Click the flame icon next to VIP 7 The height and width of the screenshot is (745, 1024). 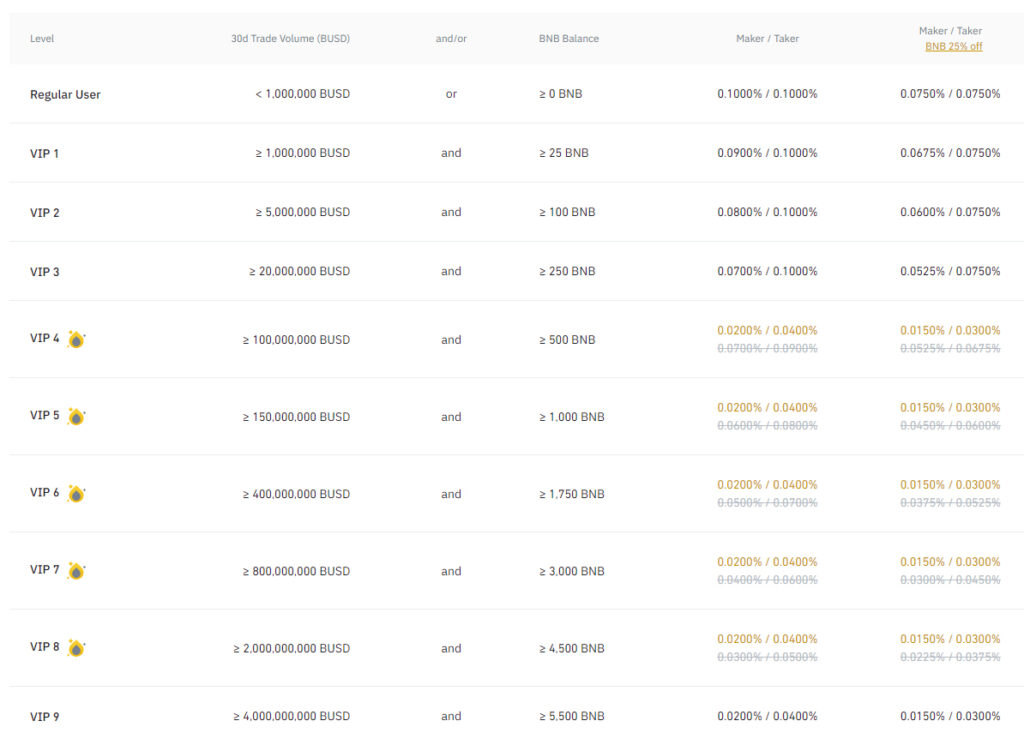tap(76, 571)
